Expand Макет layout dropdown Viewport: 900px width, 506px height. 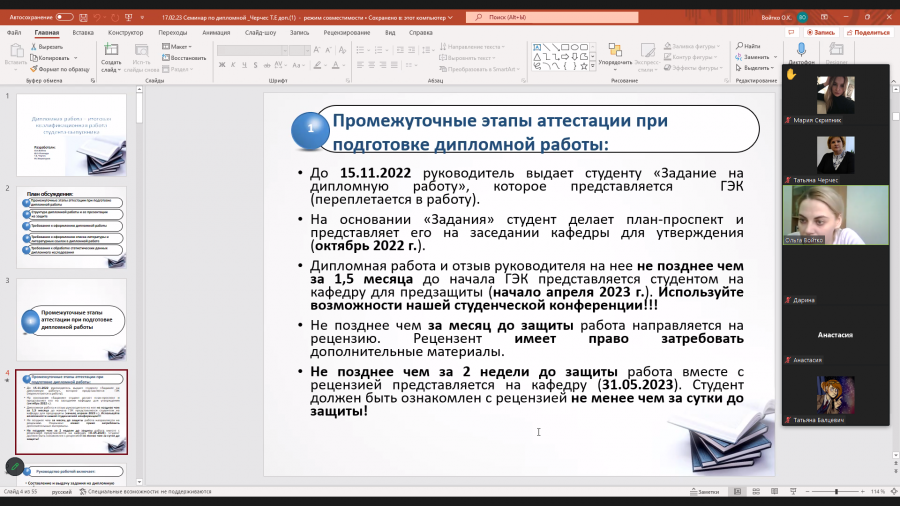coord(177,46)
